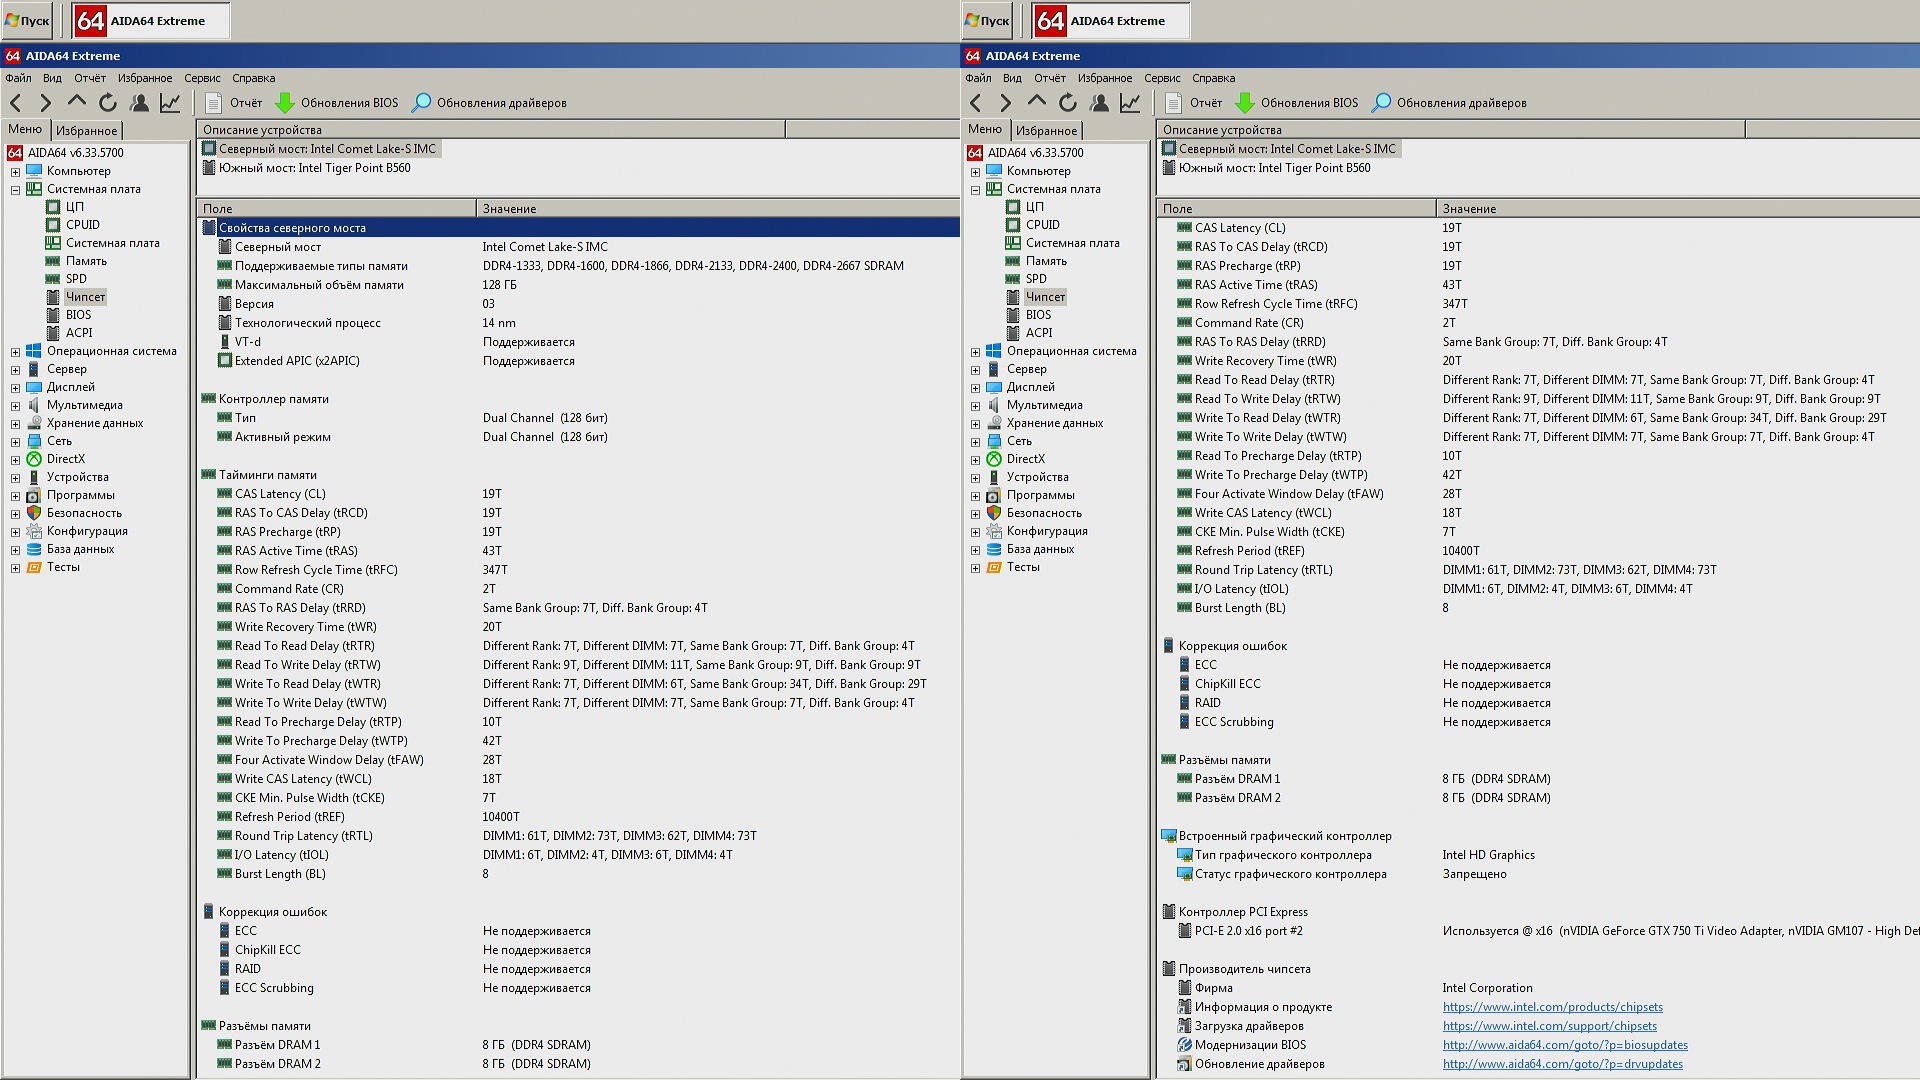Screen dimensions: 1920x1080
Task: Open the aida64 biosupdates link
Action: pyautogui.click(x=1564, y=1045)
